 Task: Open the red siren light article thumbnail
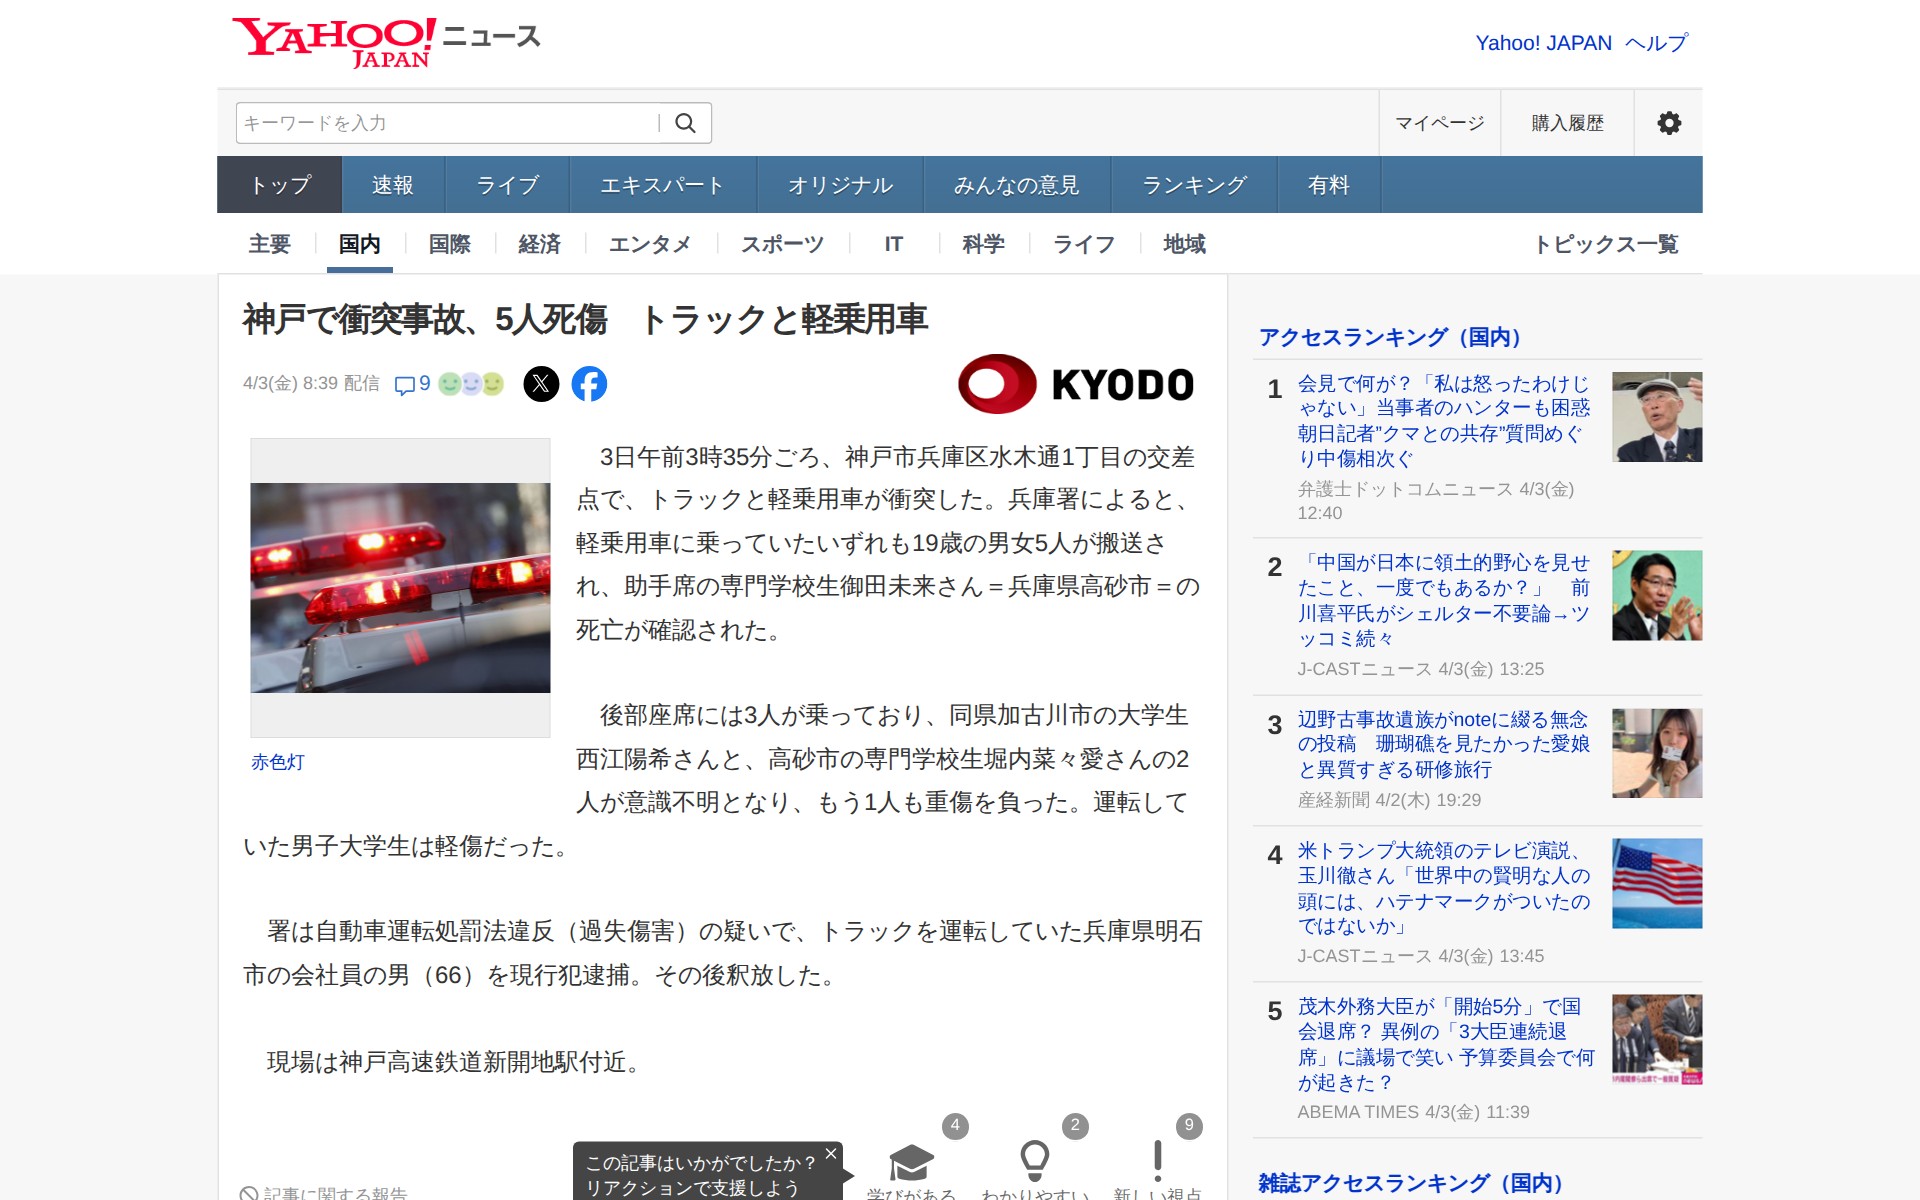tap(400, 588)
